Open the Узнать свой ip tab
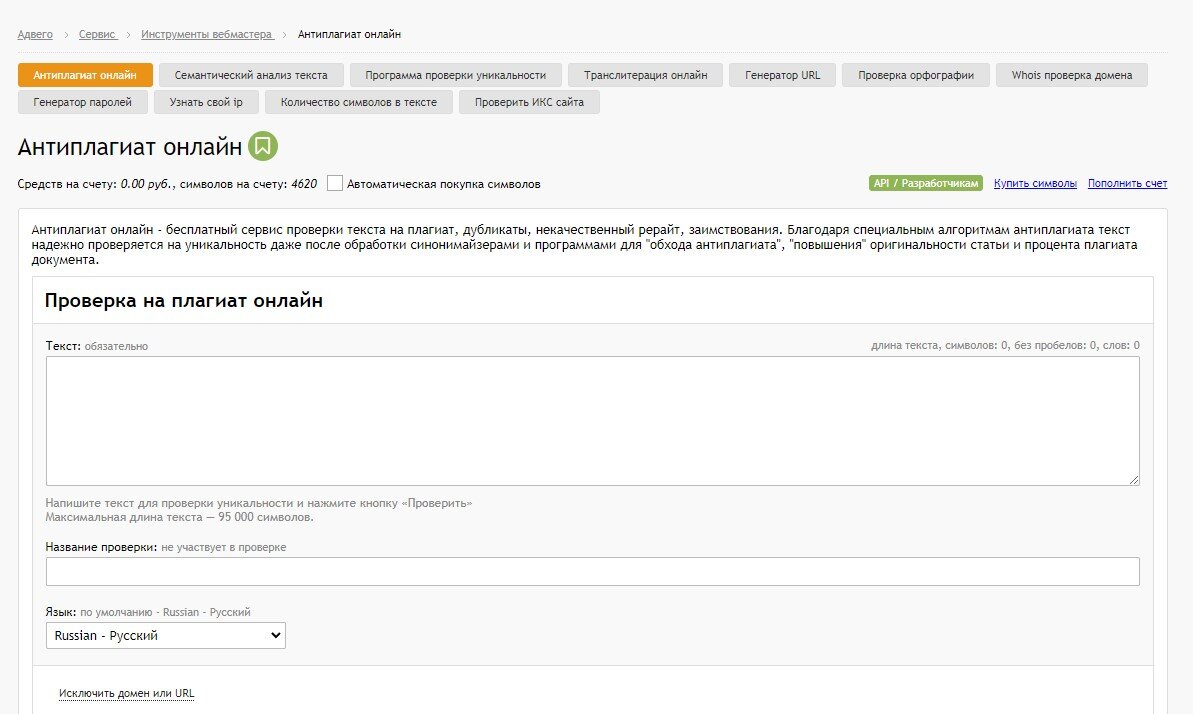The image size is (1193, 714). pos(206,102)
